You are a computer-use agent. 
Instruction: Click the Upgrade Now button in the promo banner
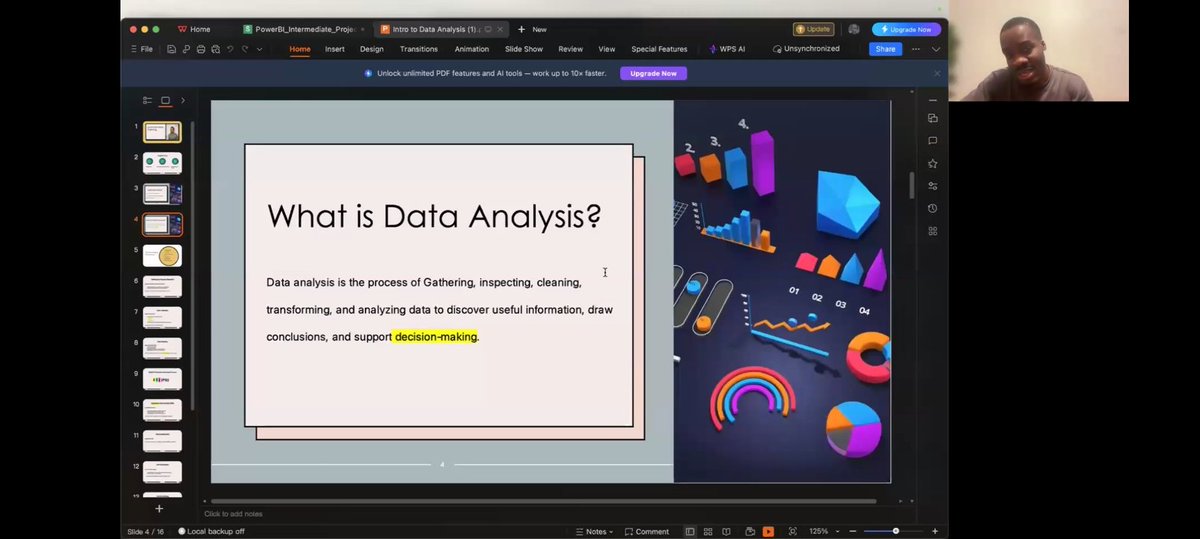click(x=653, y=73)
